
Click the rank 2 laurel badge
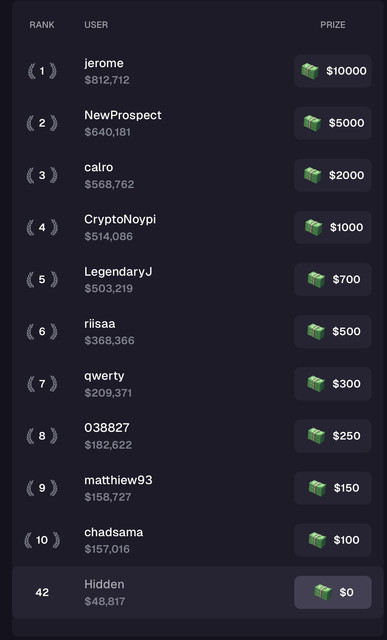42,123
